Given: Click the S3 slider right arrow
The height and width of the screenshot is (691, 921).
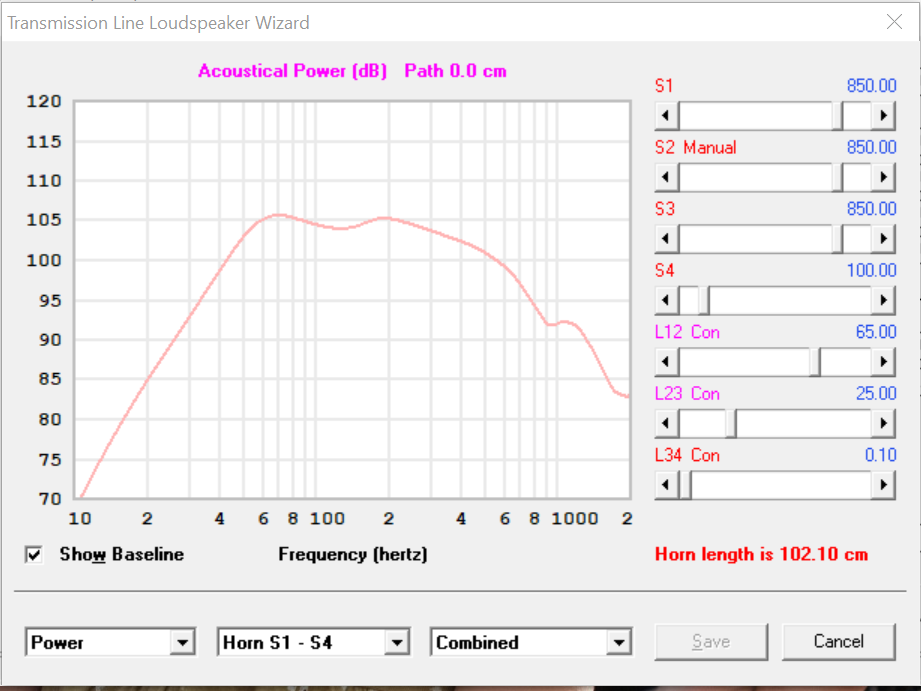Looking at the screenshot, I should pyautogui.click(x=883, y=239).
